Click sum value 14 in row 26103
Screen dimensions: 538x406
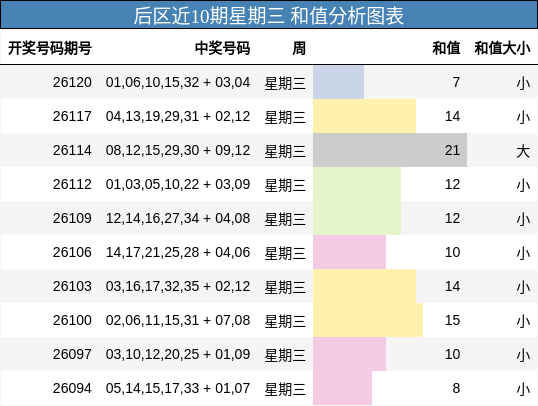(452, 286)
